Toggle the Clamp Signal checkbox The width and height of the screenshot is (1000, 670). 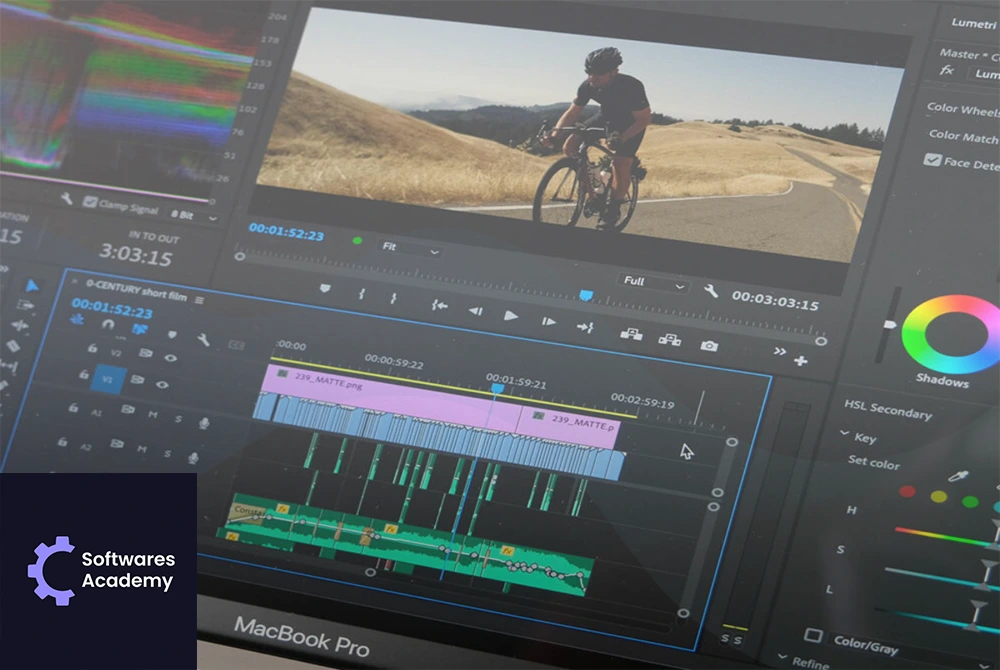(x=91, y=202)
